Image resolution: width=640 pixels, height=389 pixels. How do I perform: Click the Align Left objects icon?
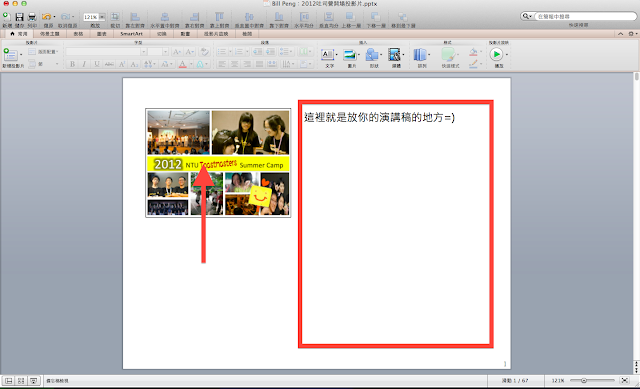click(135, 16)
